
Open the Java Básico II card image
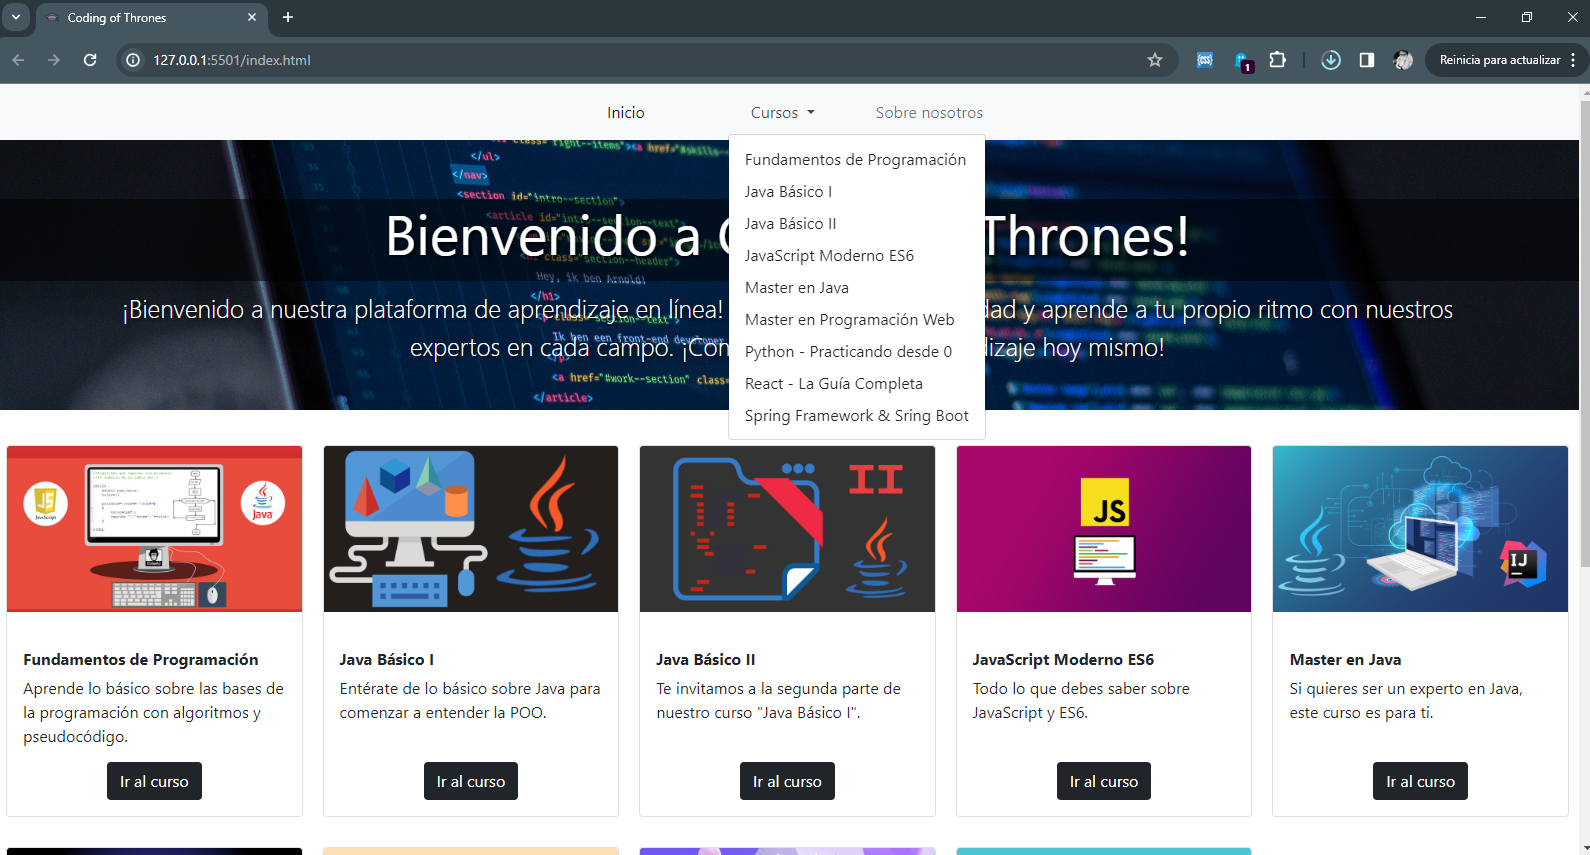[x=787, y=529]
